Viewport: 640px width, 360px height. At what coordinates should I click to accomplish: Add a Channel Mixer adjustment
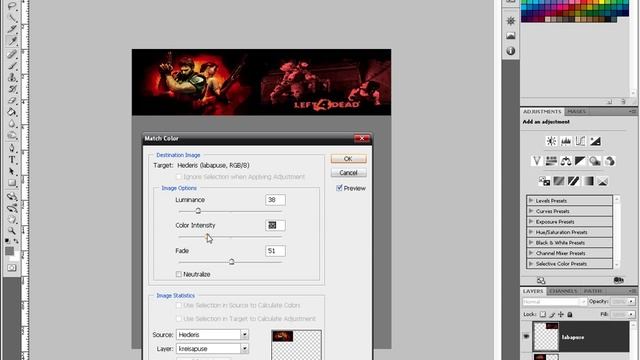[x=610, y=161]
